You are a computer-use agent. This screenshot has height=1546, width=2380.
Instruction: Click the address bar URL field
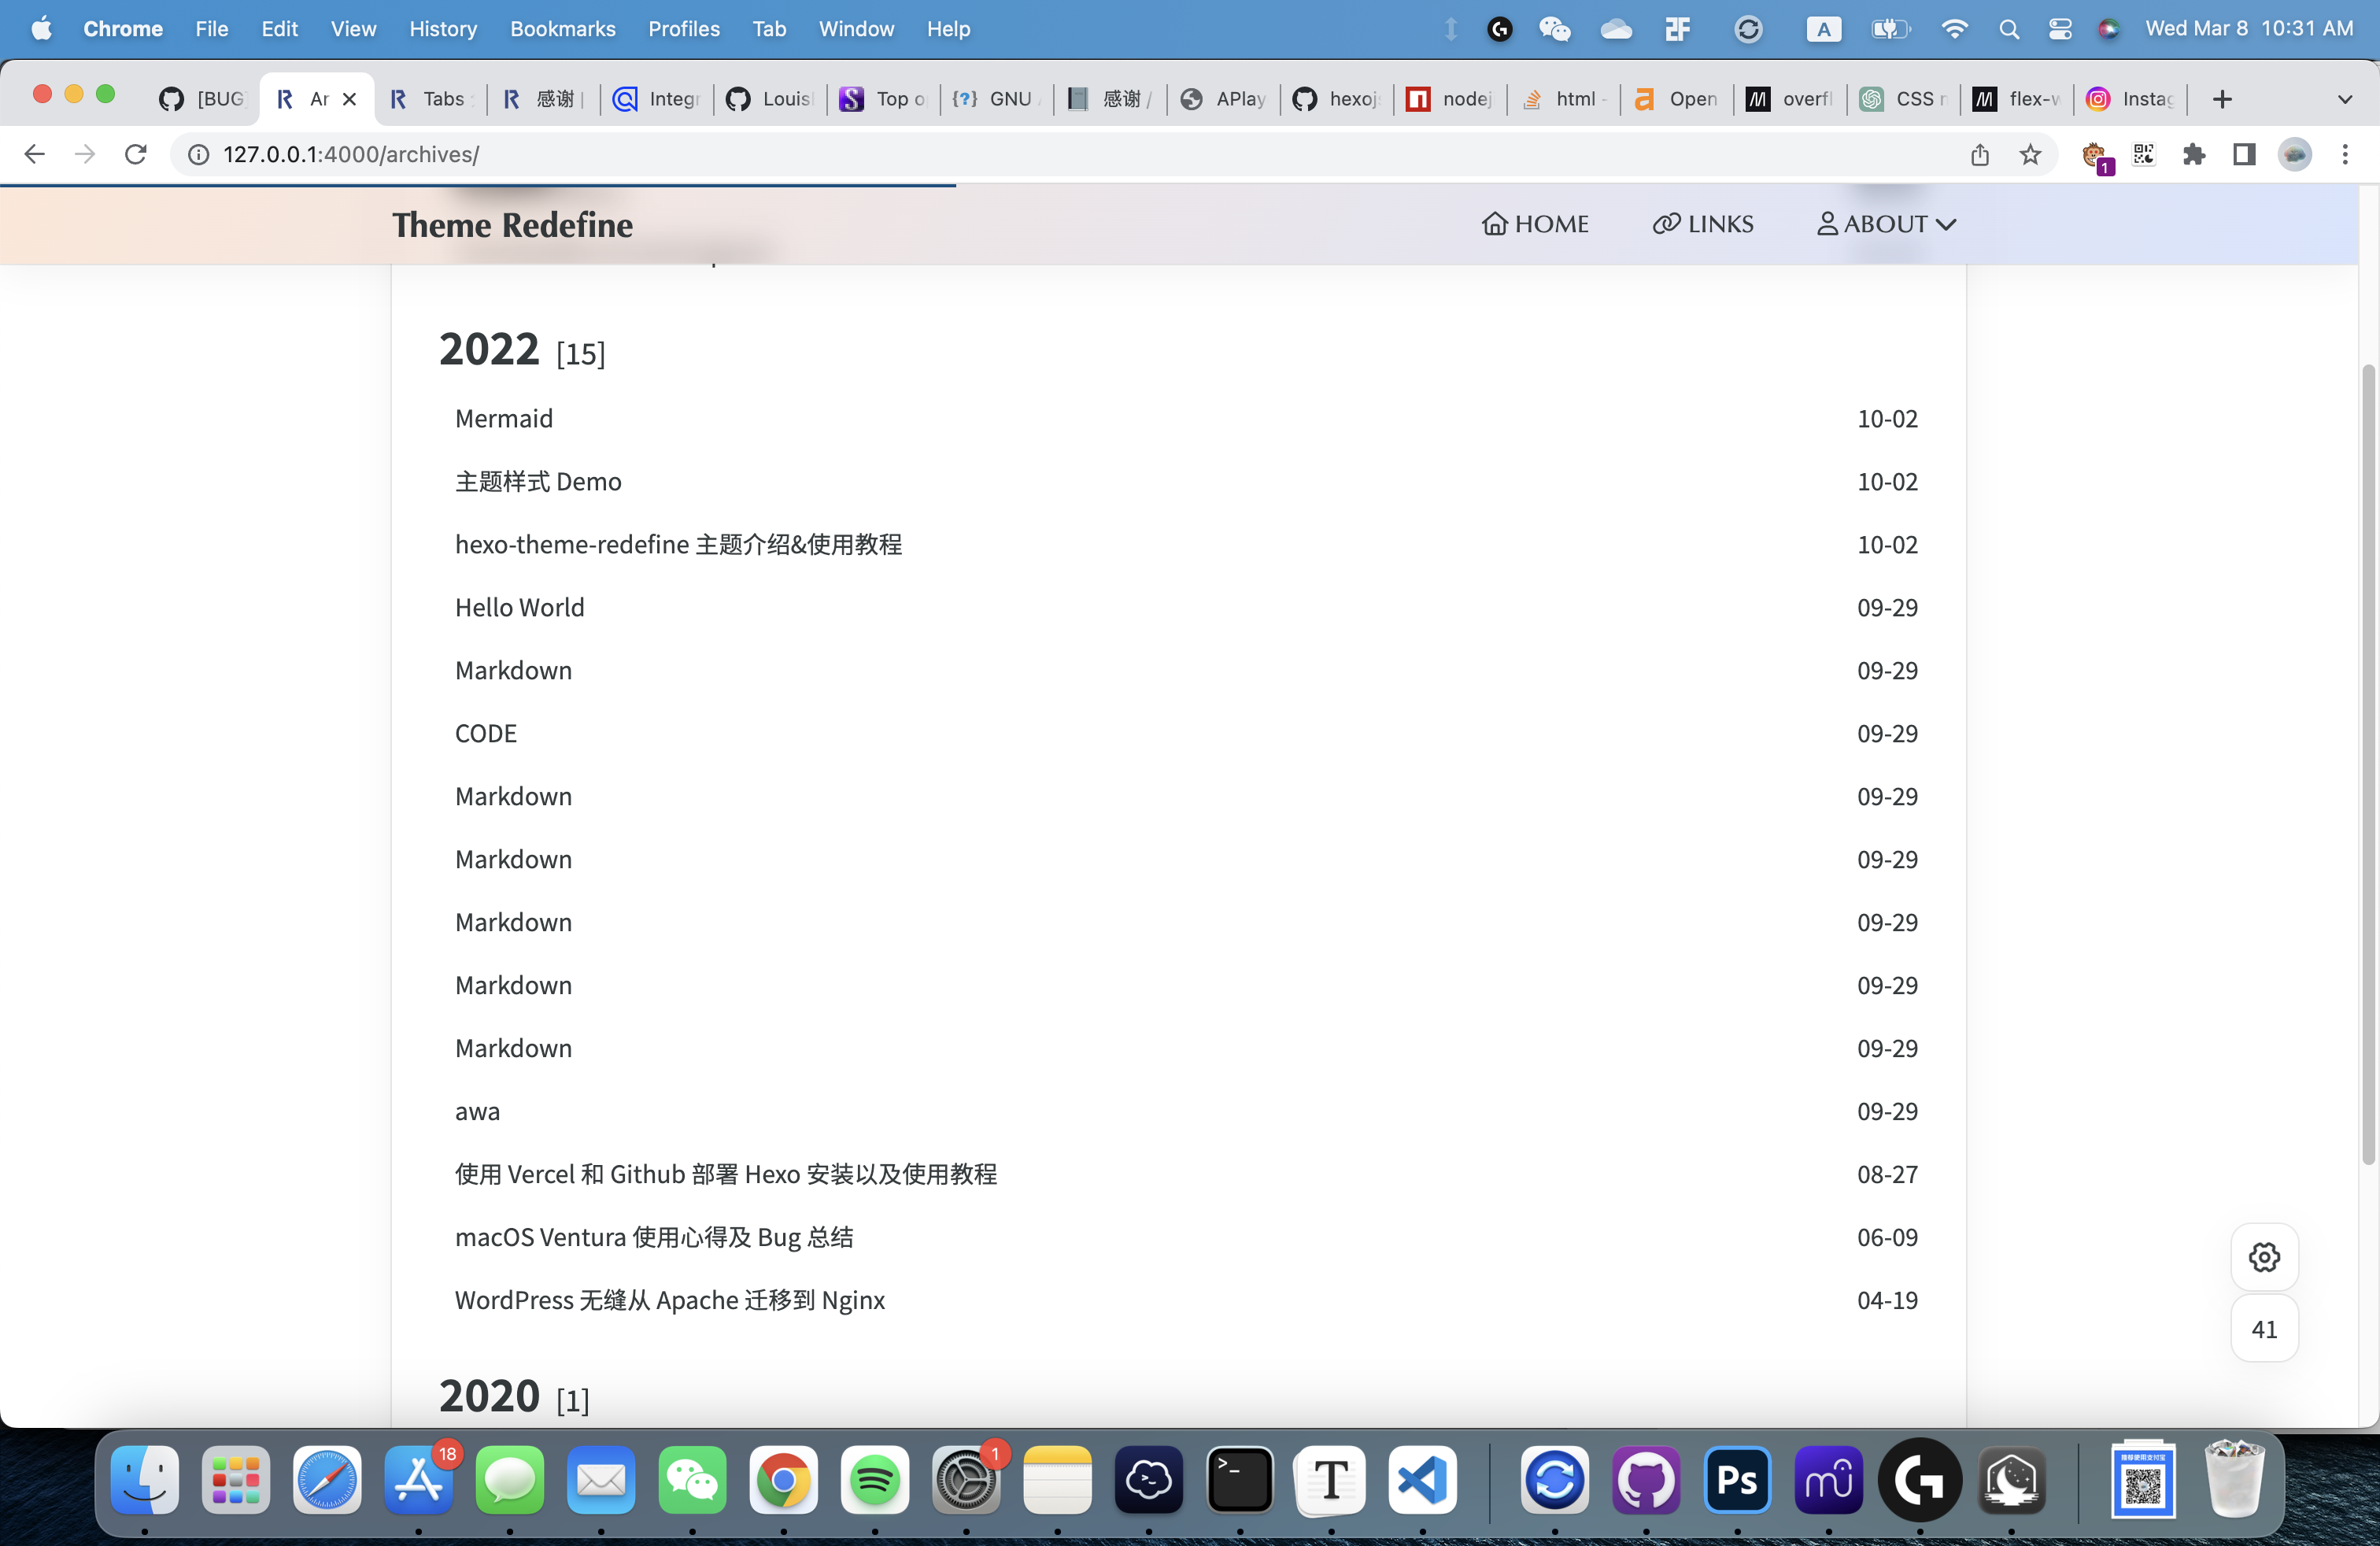coord(350,154)
